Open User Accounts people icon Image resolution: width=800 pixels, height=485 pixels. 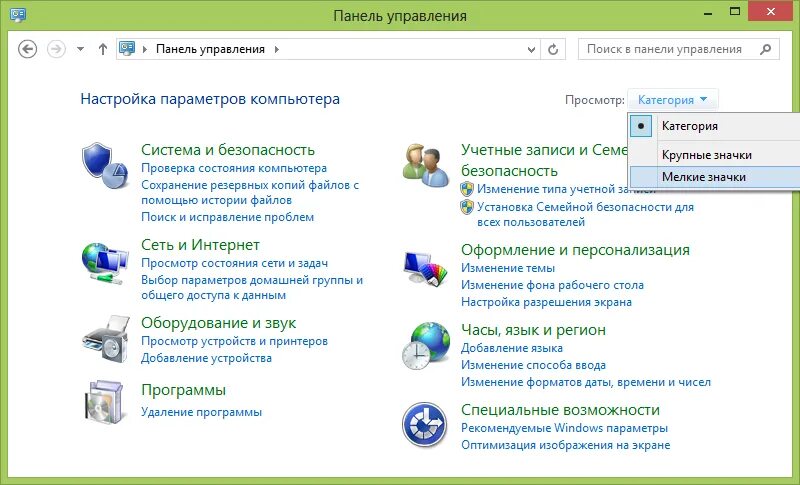[x=426, y=165]
